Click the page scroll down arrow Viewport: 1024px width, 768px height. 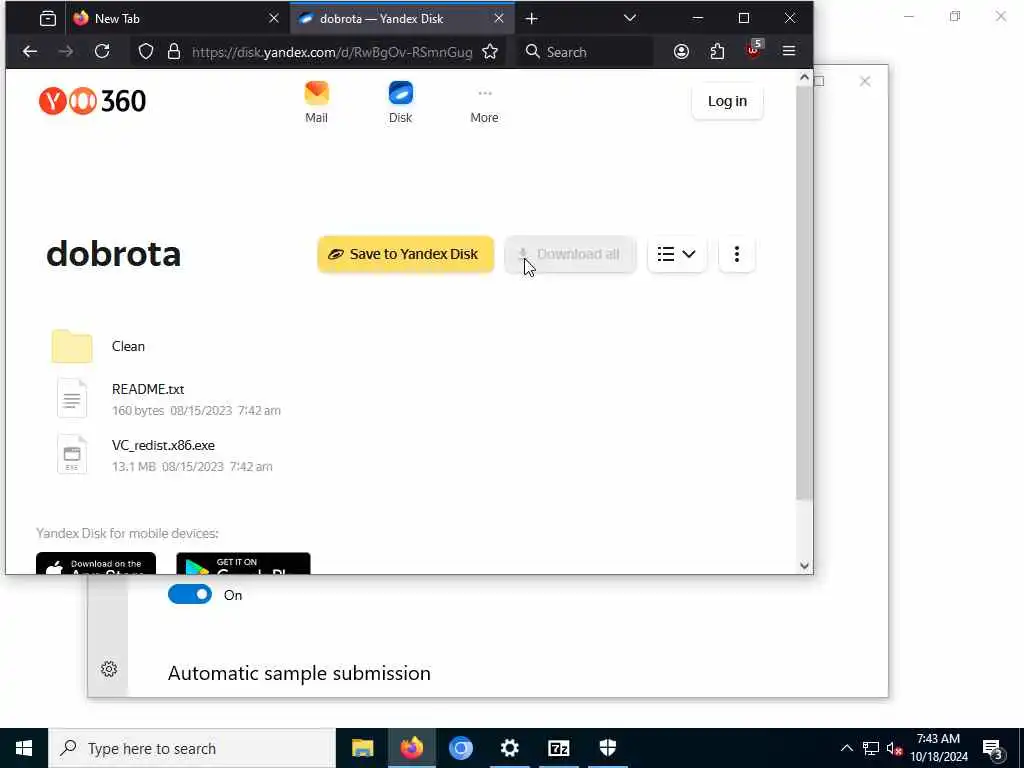point(805,566)
